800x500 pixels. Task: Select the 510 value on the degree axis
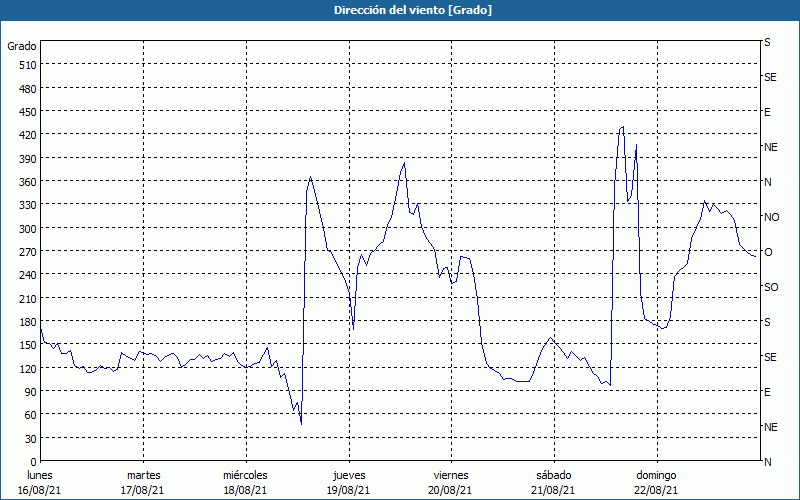[29, 65]
